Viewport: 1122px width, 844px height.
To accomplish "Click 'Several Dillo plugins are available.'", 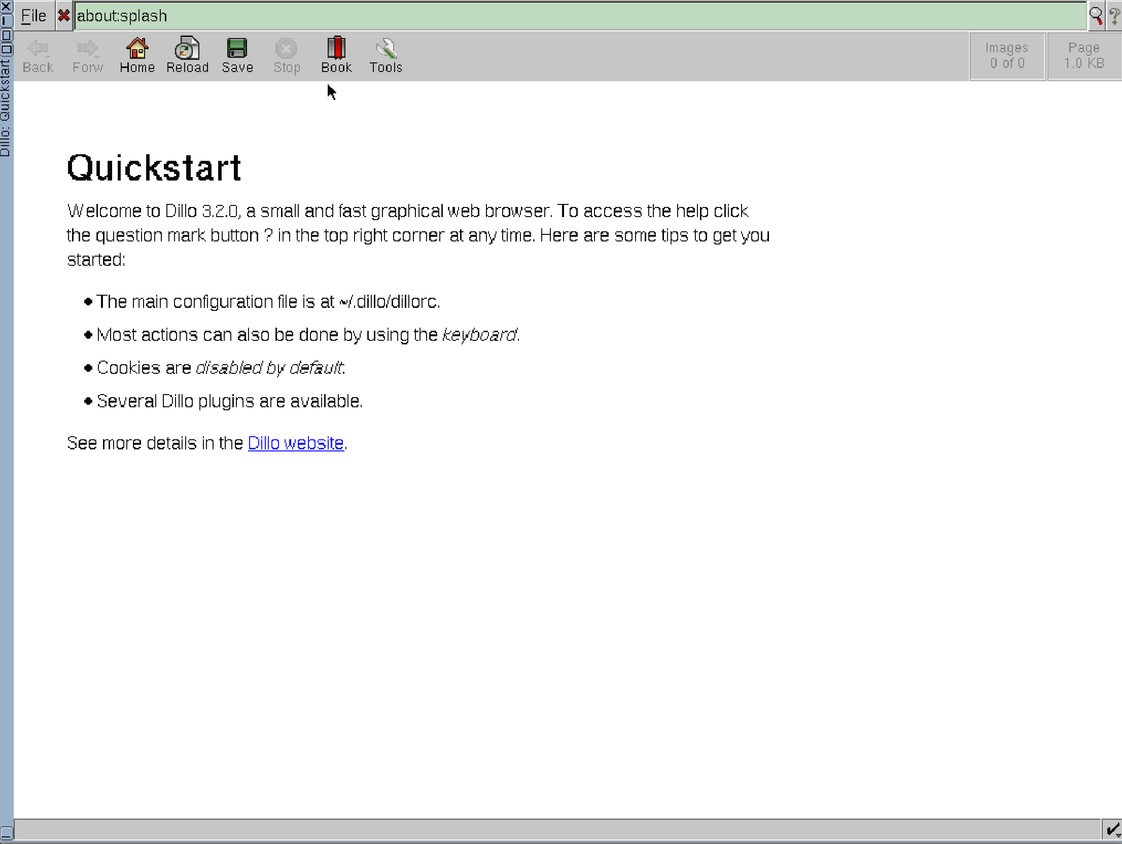I will 230,401.
